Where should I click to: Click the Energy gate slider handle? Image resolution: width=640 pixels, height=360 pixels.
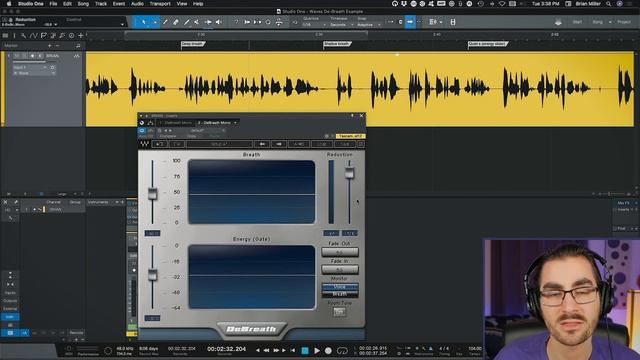[x=153, y=275]
